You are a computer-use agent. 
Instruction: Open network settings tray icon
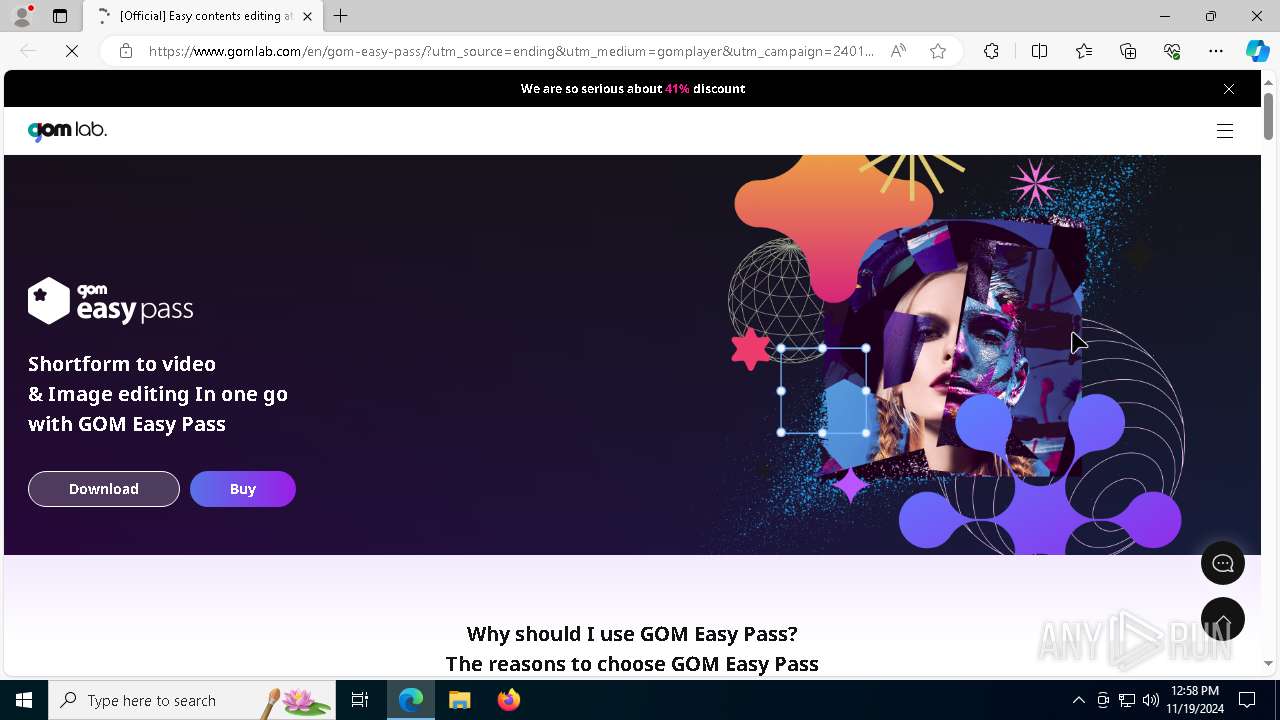1127,700
